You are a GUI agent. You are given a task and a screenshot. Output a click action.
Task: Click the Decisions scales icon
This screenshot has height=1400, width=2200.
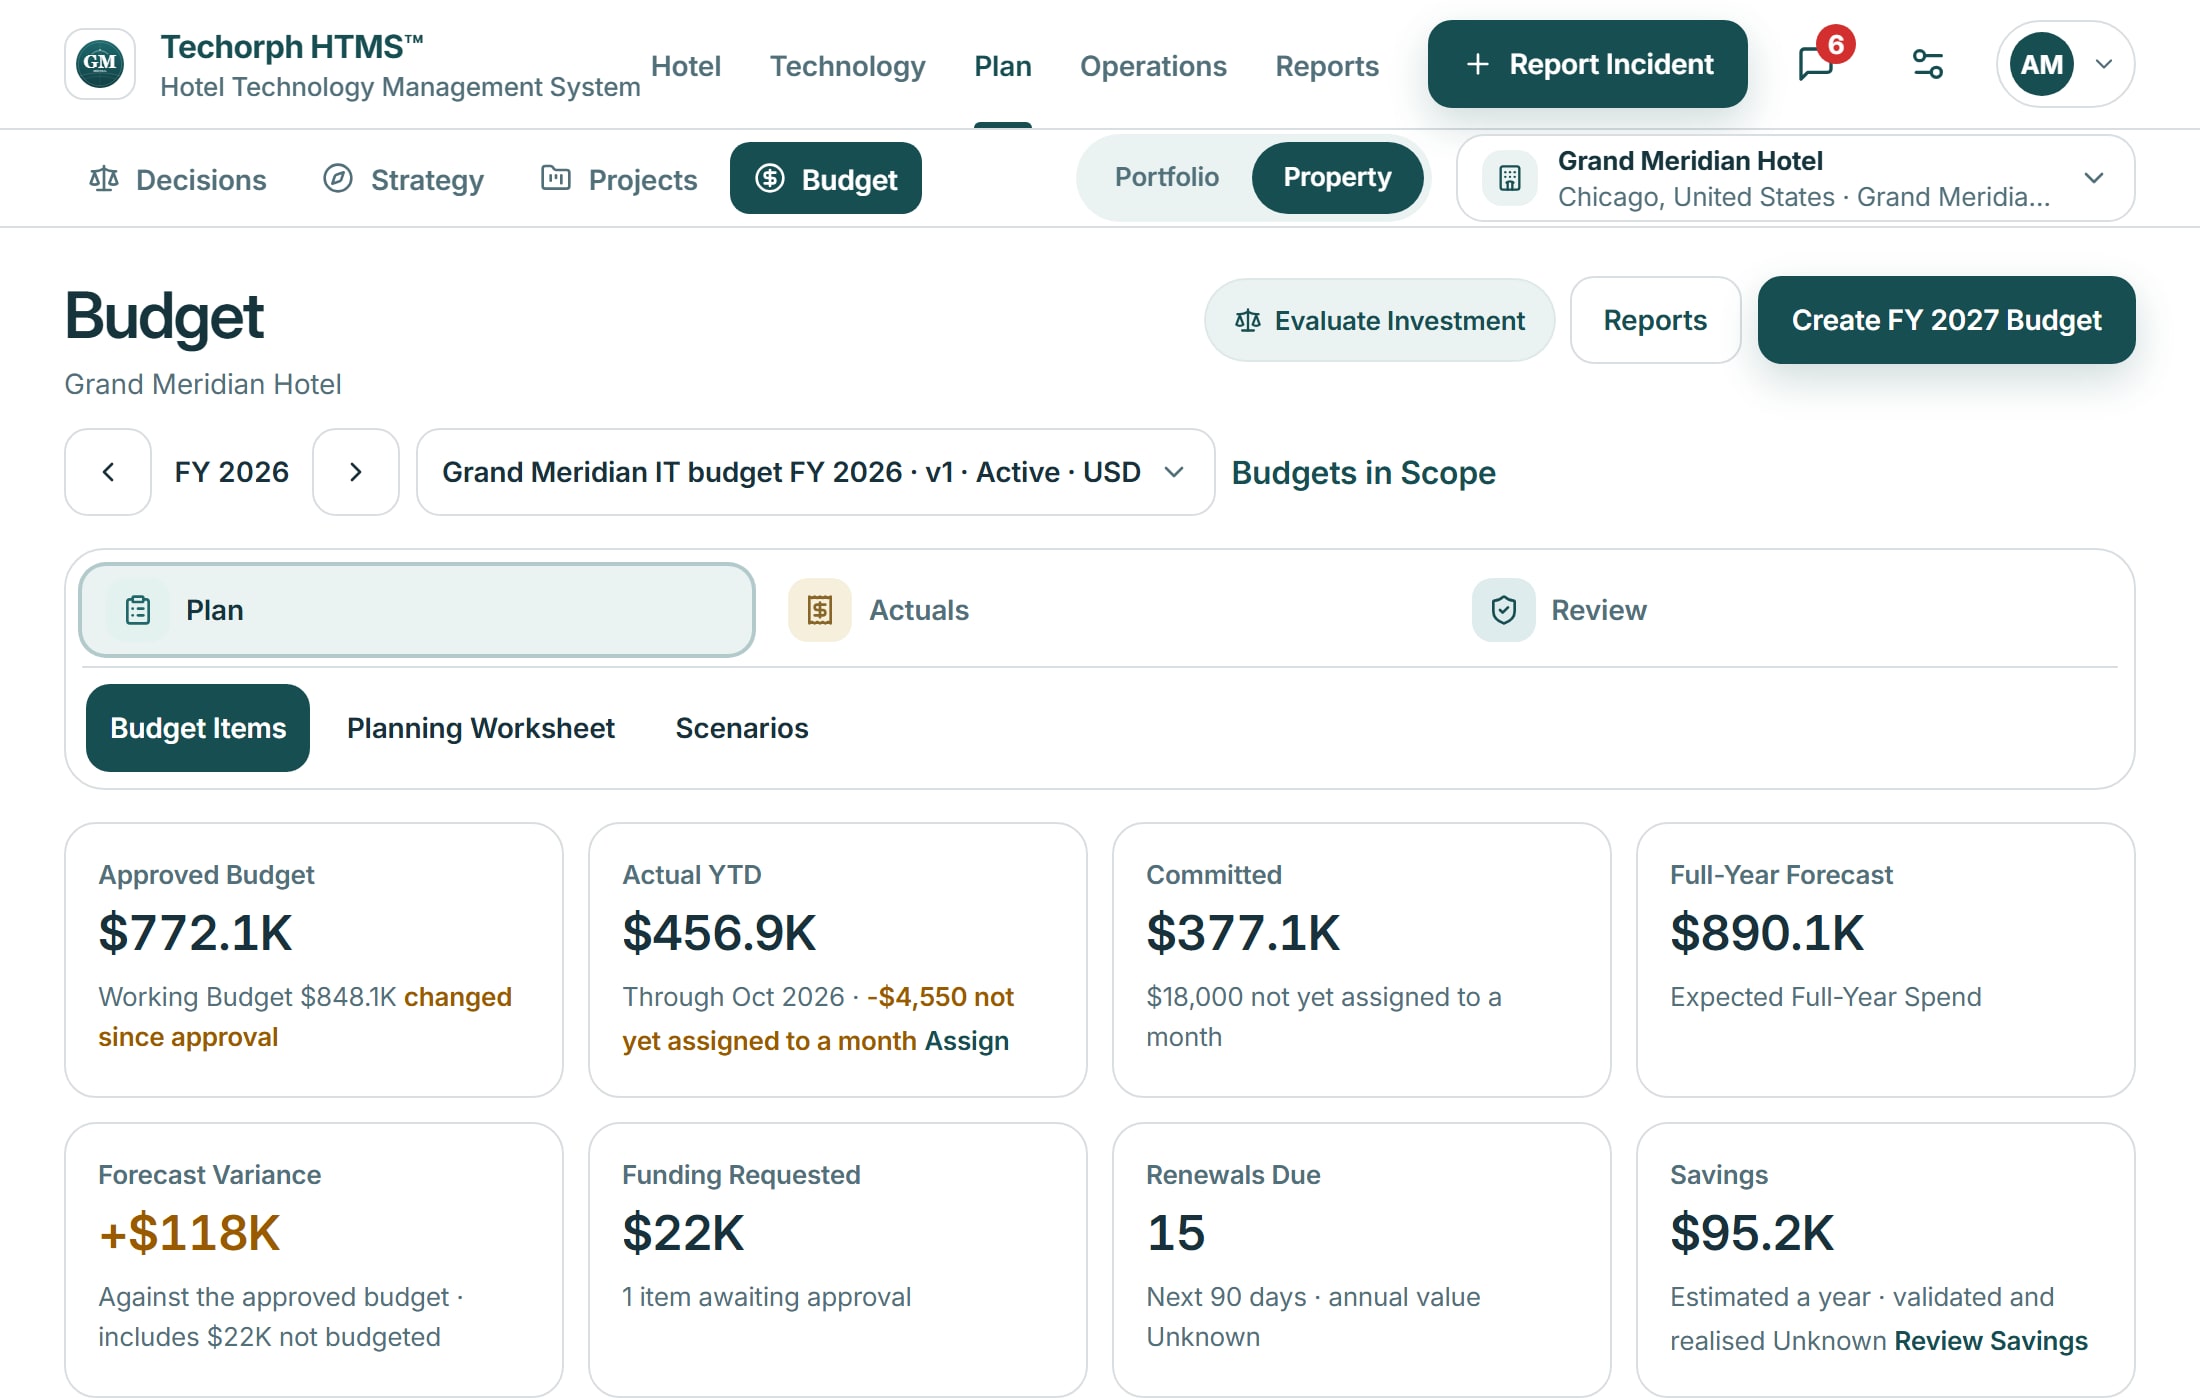point(104,179)
